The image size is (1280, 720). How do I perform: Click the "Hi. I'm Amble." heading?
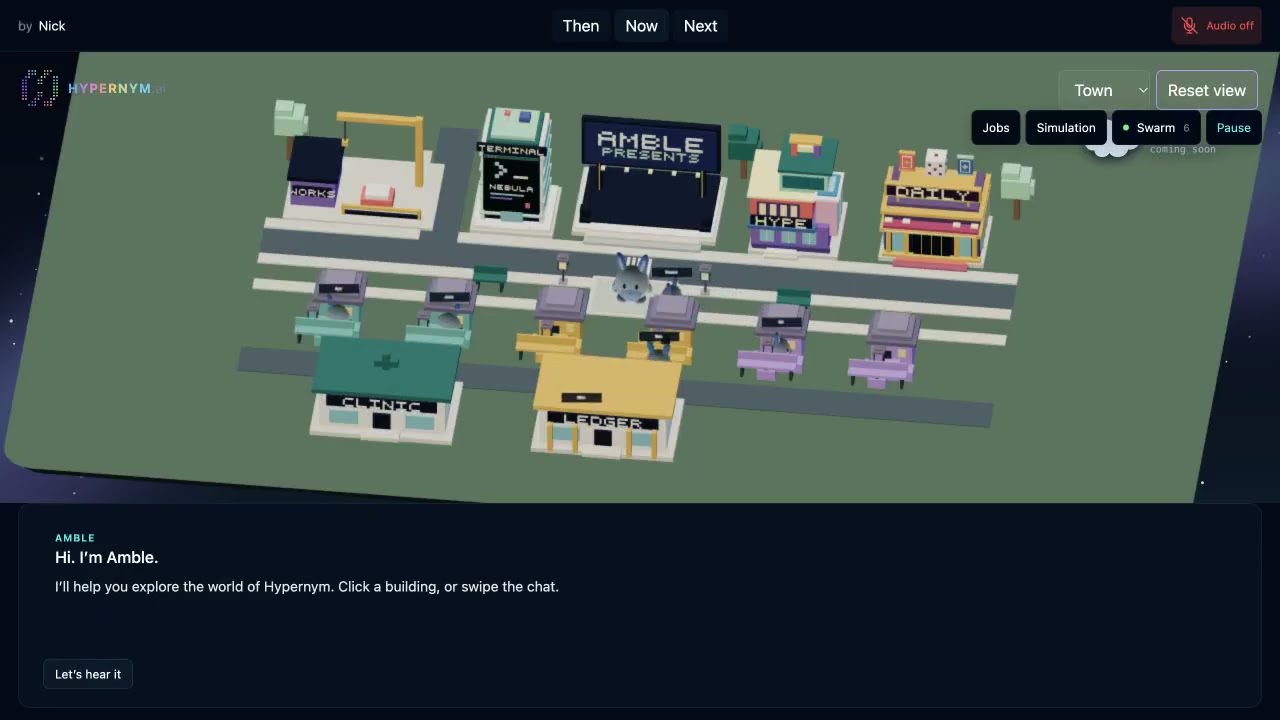coord(106,557)
